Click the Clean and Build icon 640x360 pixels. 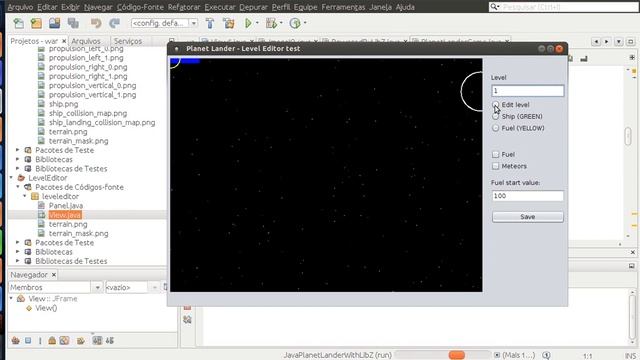tap(229, 23)
